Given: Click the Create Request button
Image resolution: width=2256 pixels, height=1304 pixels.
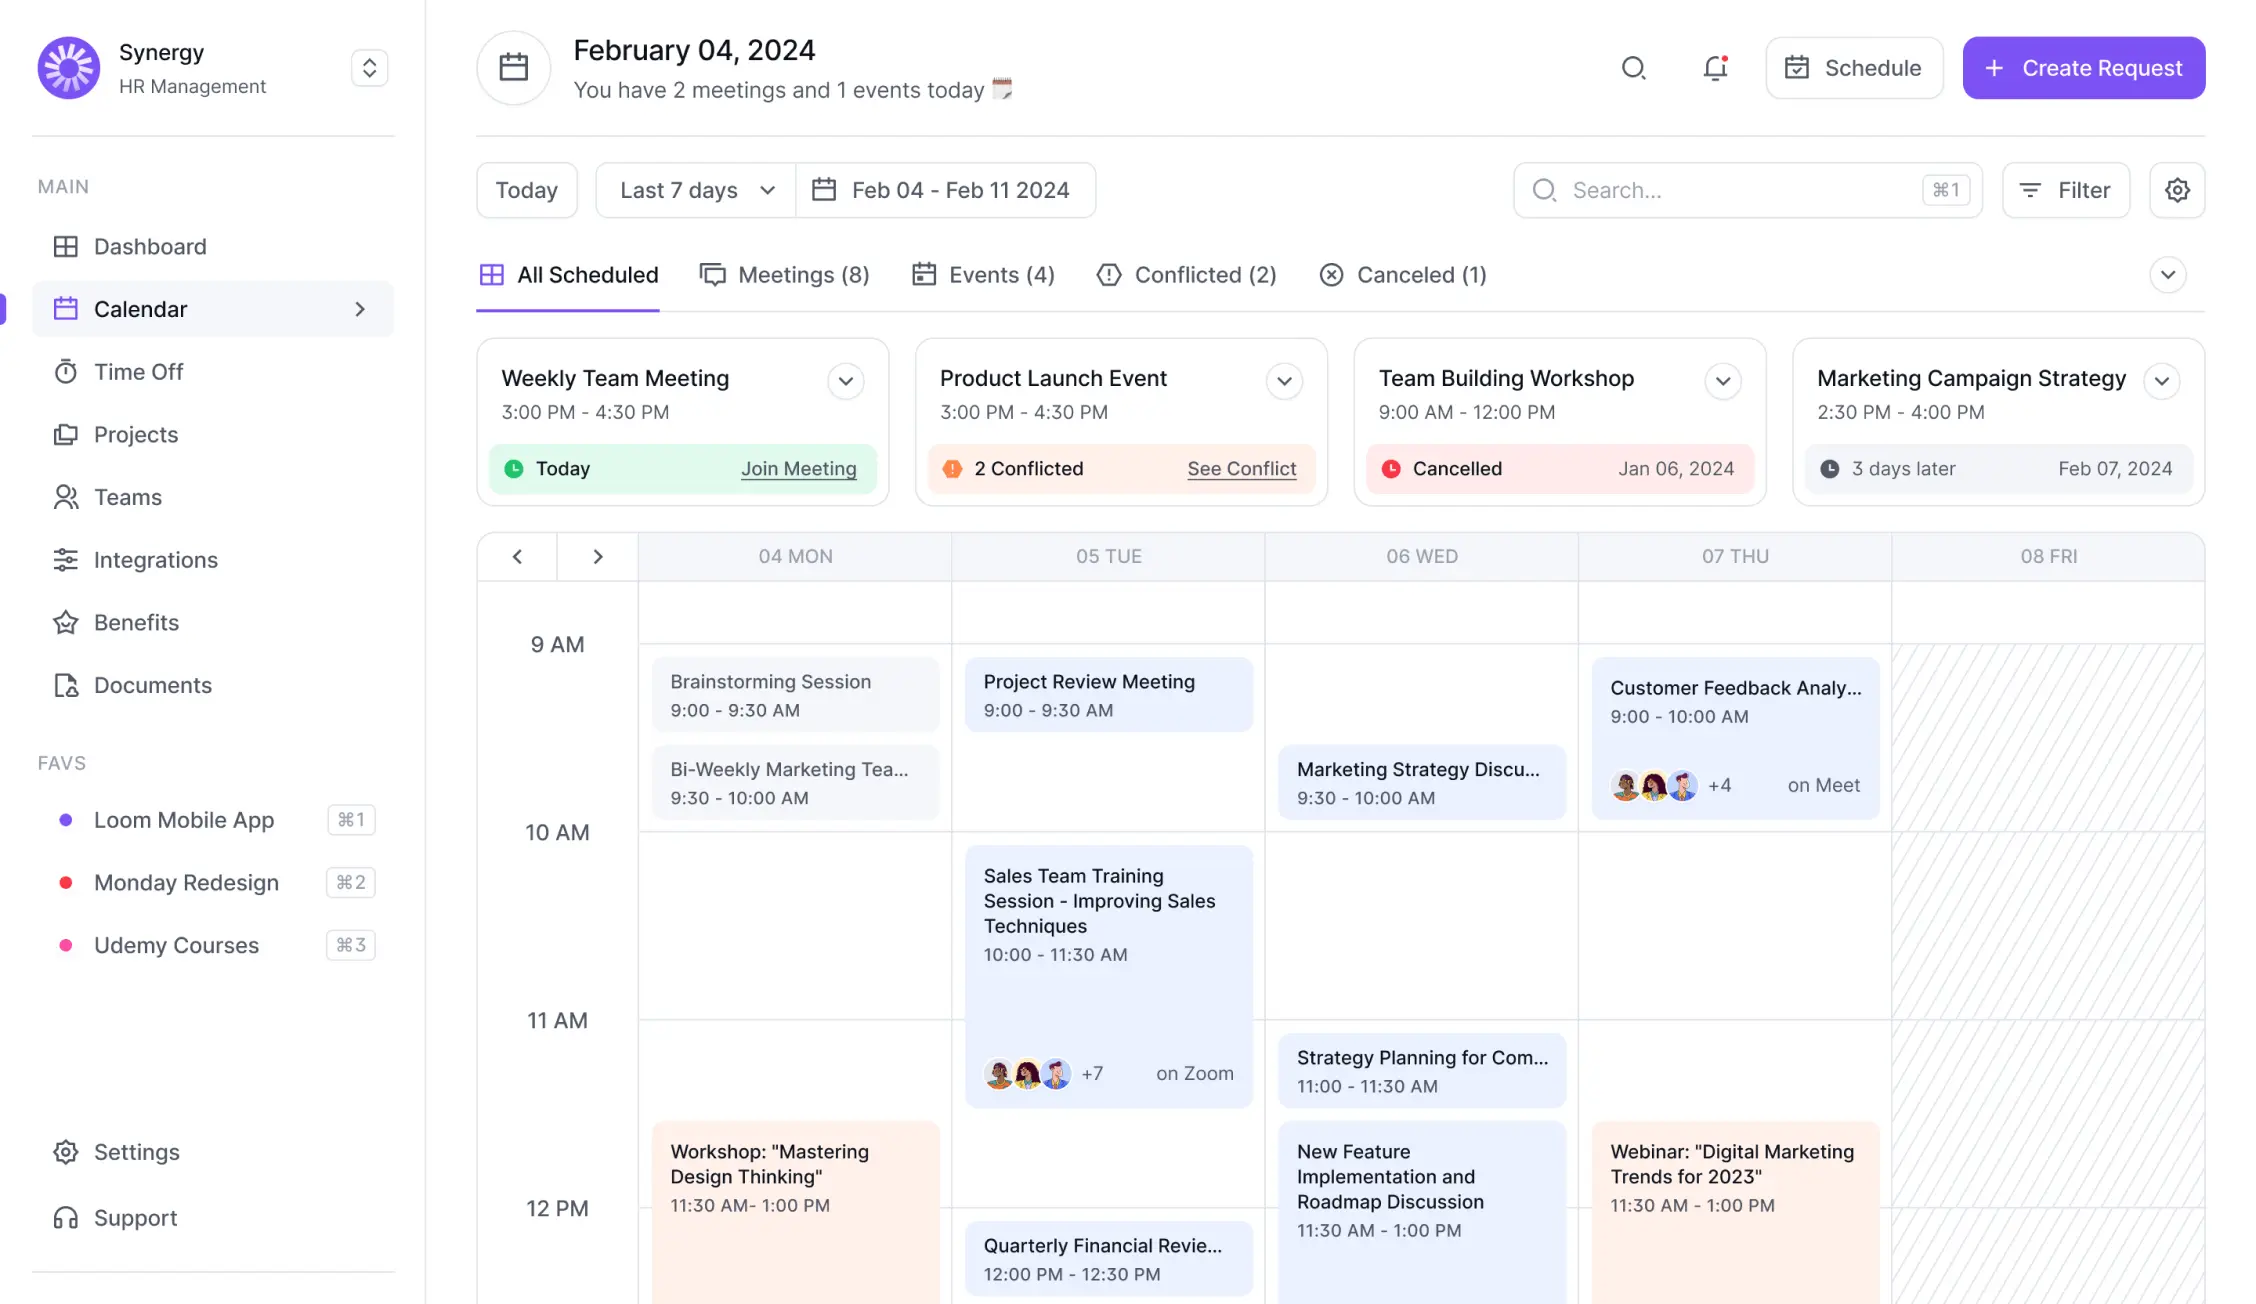Looking at the screenshot, I should (x=2083, y=68).
